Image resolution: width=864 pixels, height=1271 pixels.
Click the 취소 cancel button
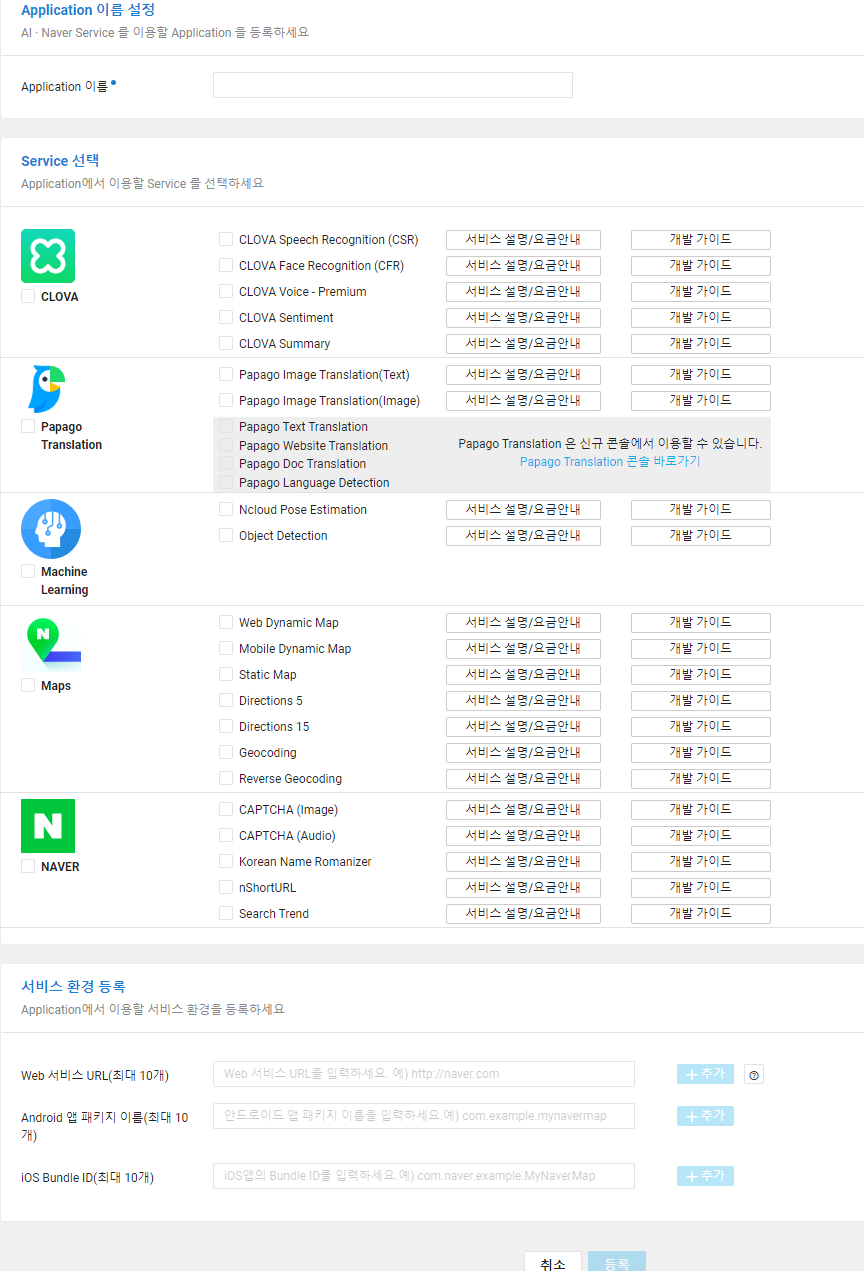pyautogui.click(x=553, y=1262)
